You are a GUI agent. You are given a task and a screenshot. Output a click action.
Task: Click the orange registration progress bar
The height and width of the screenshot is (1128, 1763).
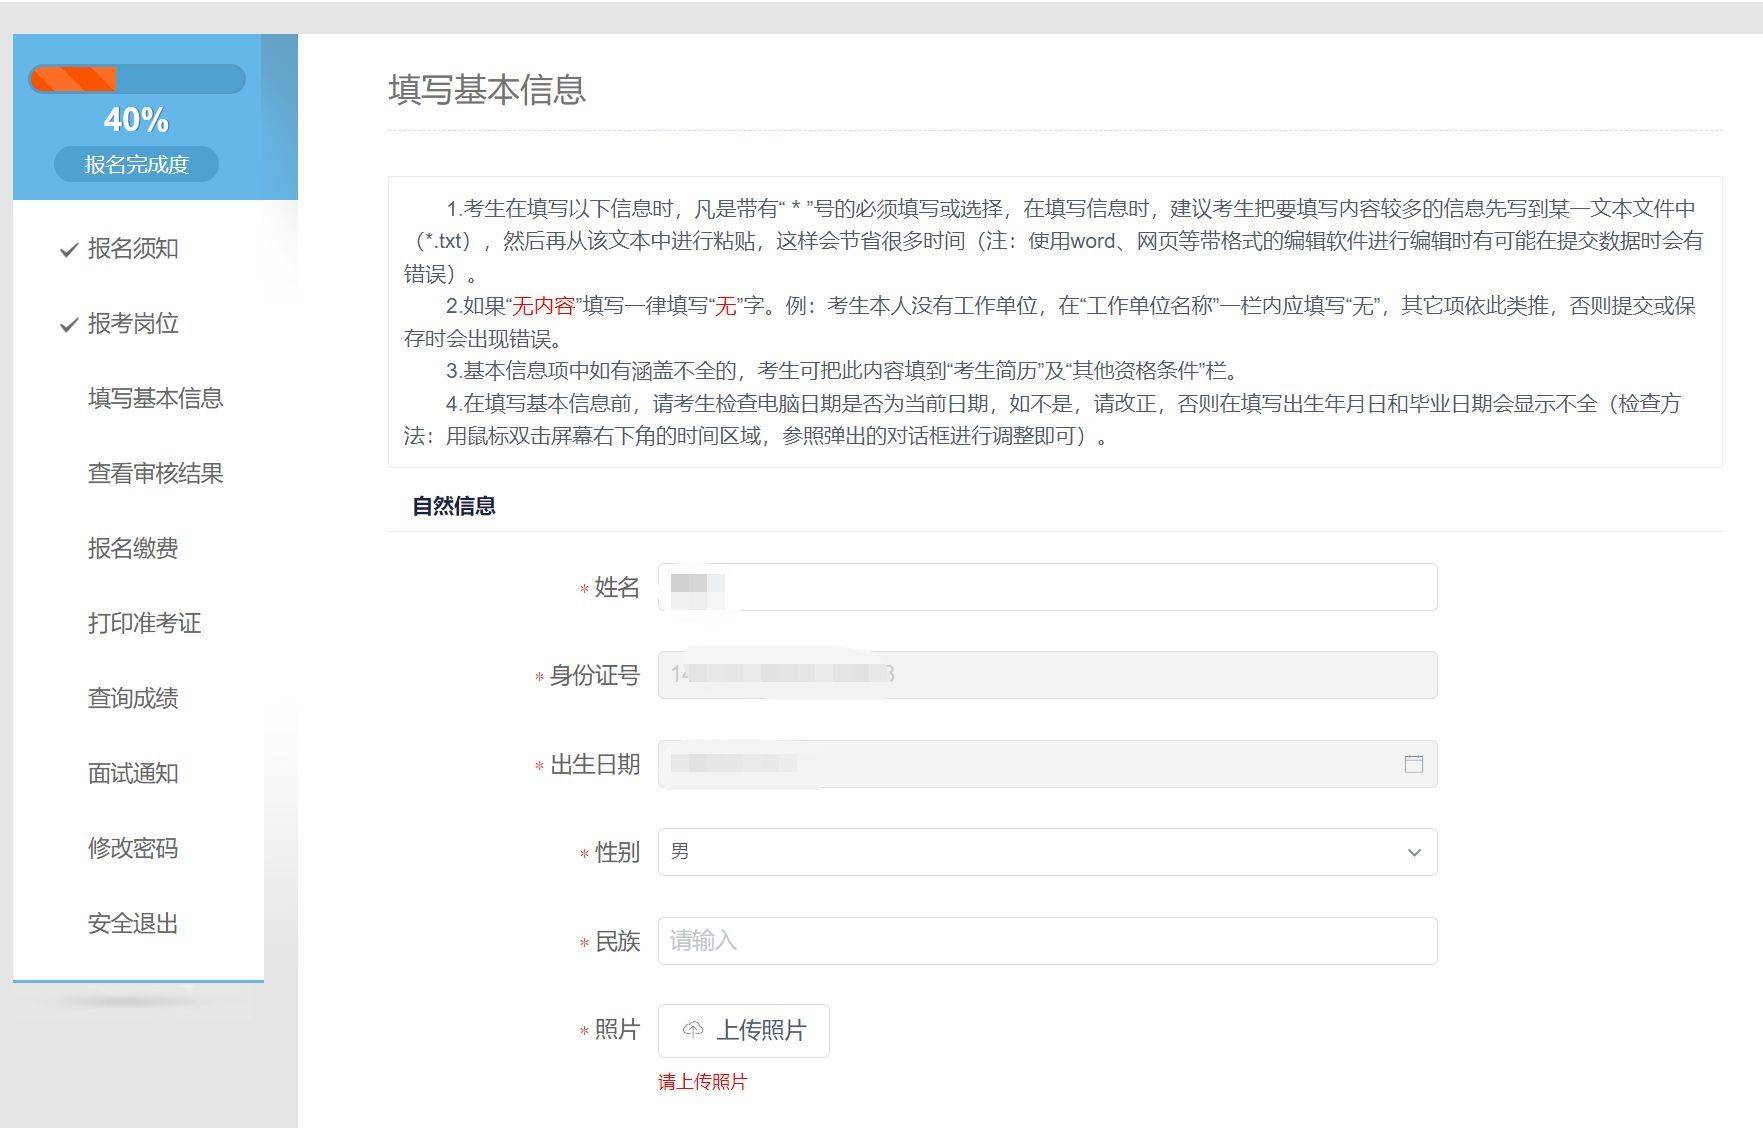pos(137,79)
